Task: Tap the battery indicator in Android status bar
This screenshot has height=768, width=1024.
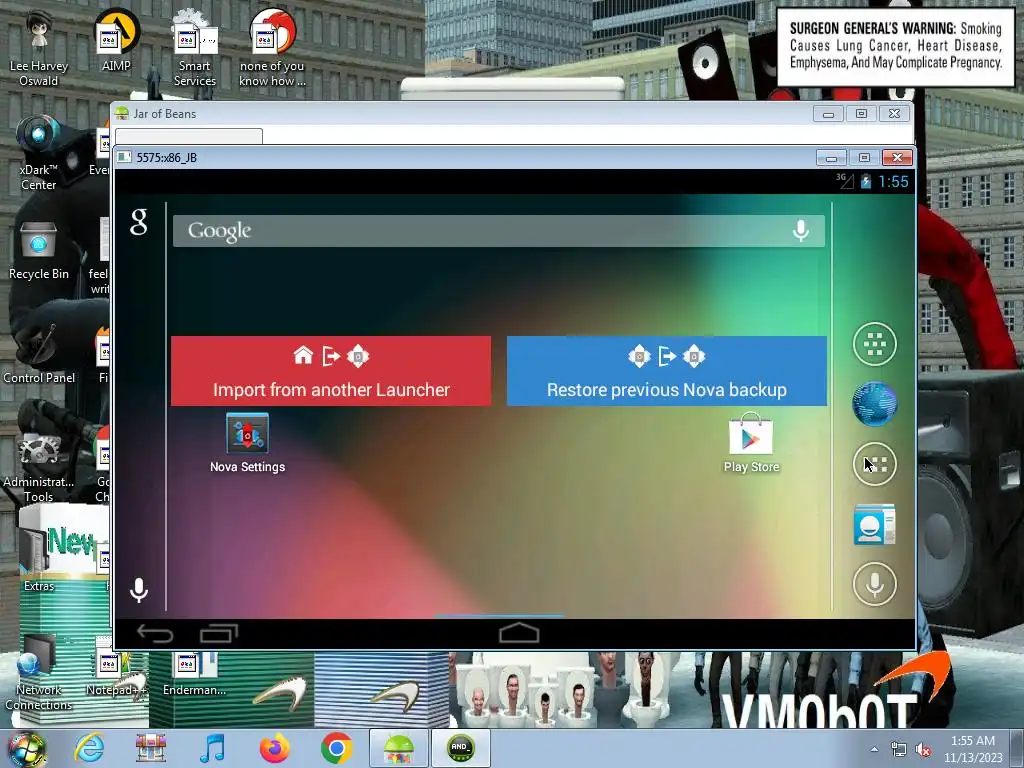Action: tap(865, 182)
